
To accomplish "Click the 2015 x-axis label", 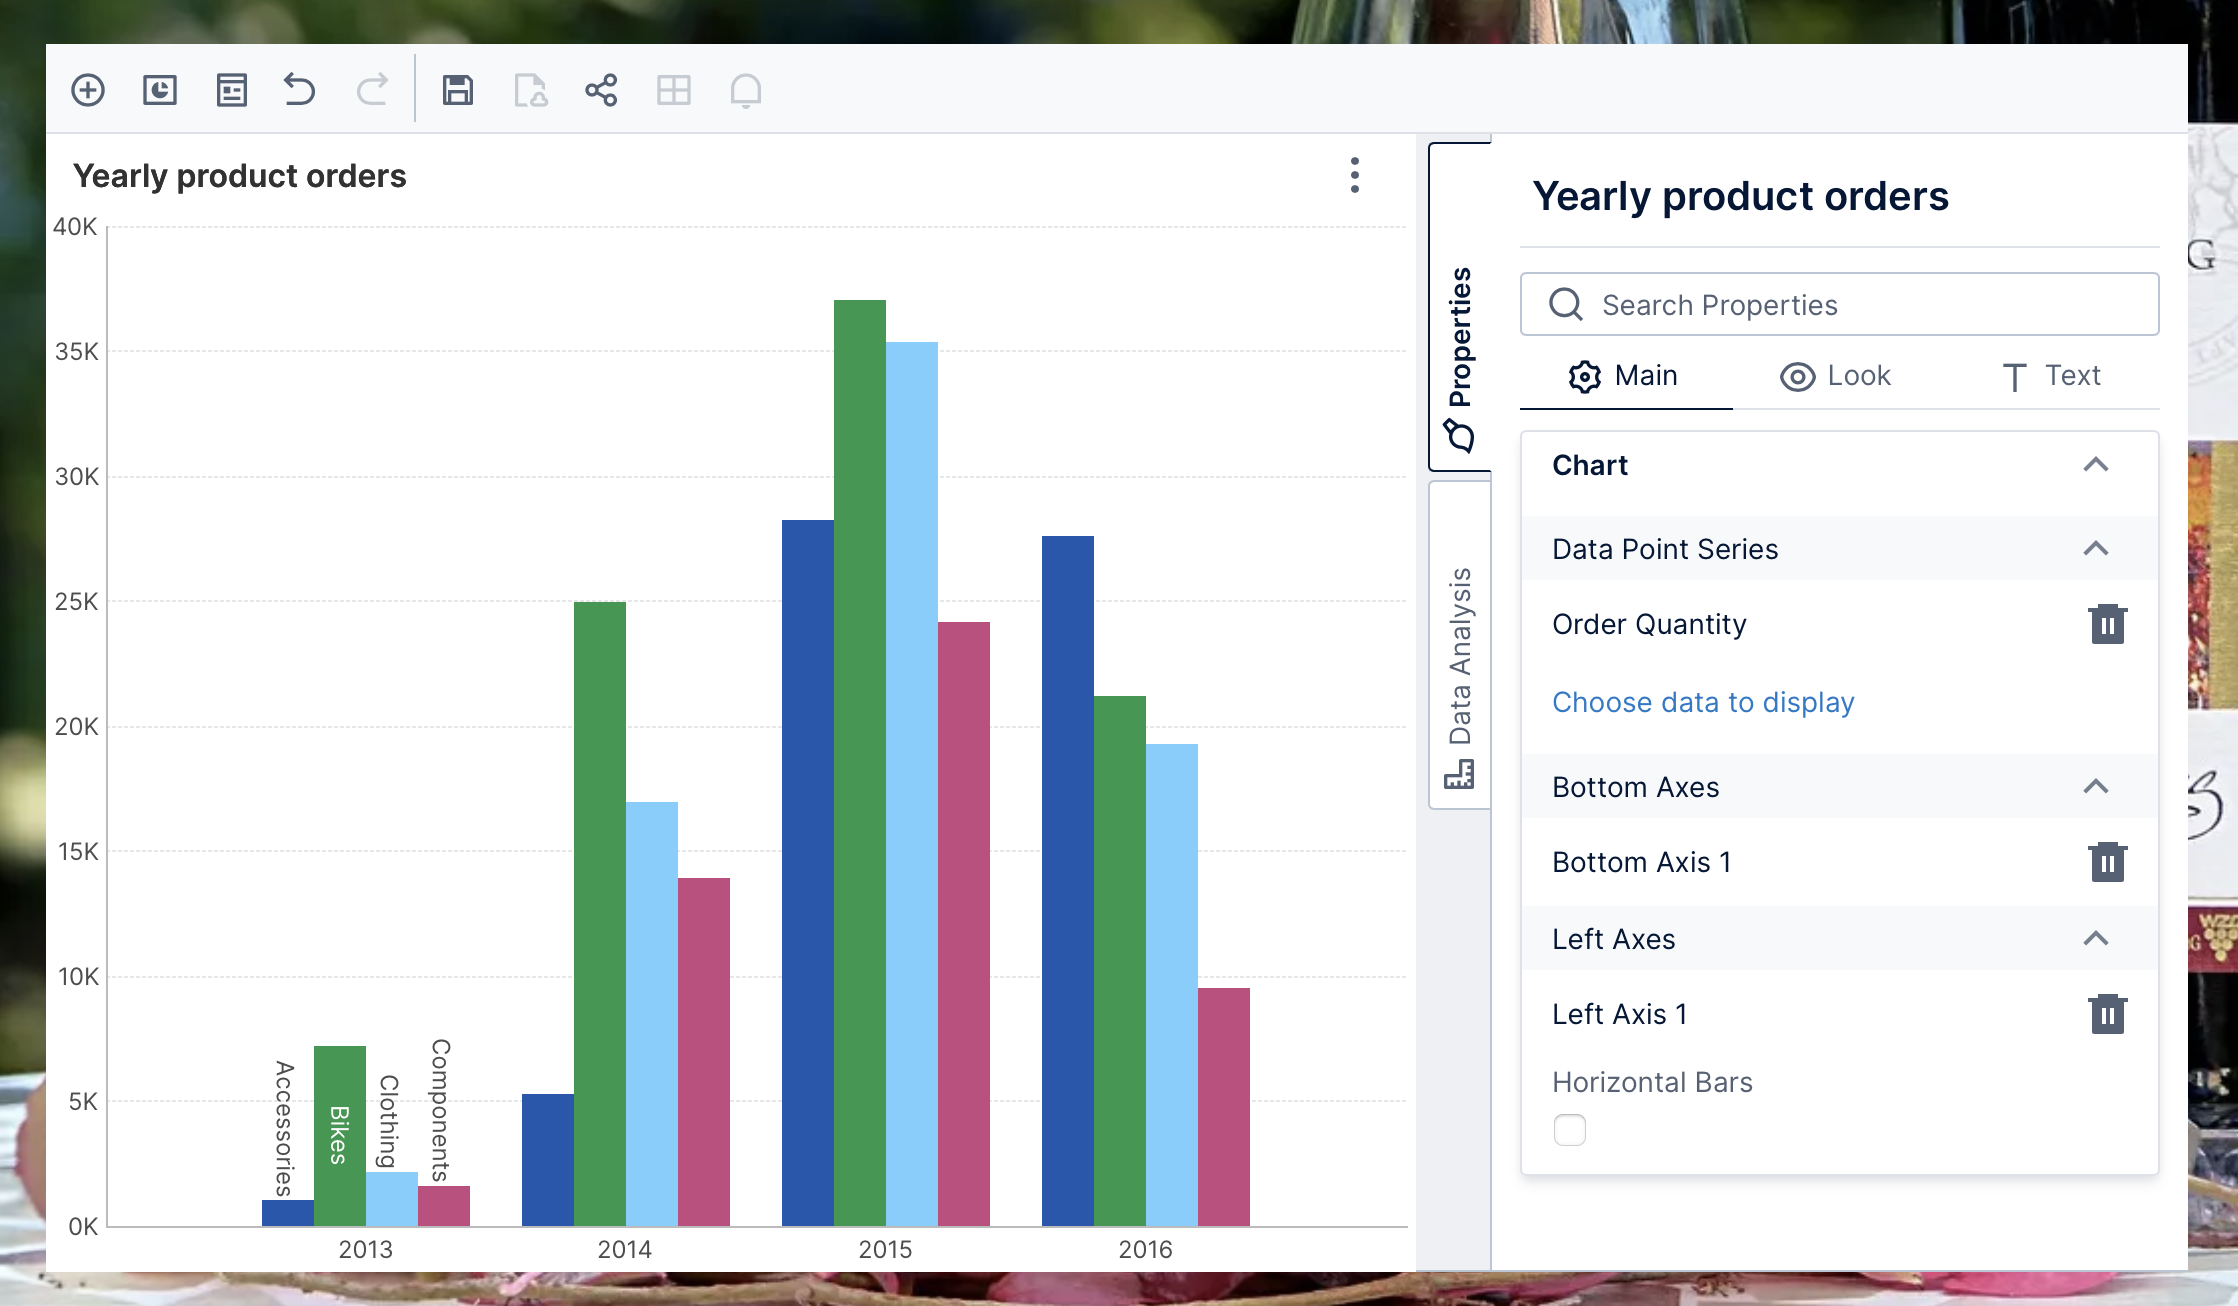I will pos(885,1249).
